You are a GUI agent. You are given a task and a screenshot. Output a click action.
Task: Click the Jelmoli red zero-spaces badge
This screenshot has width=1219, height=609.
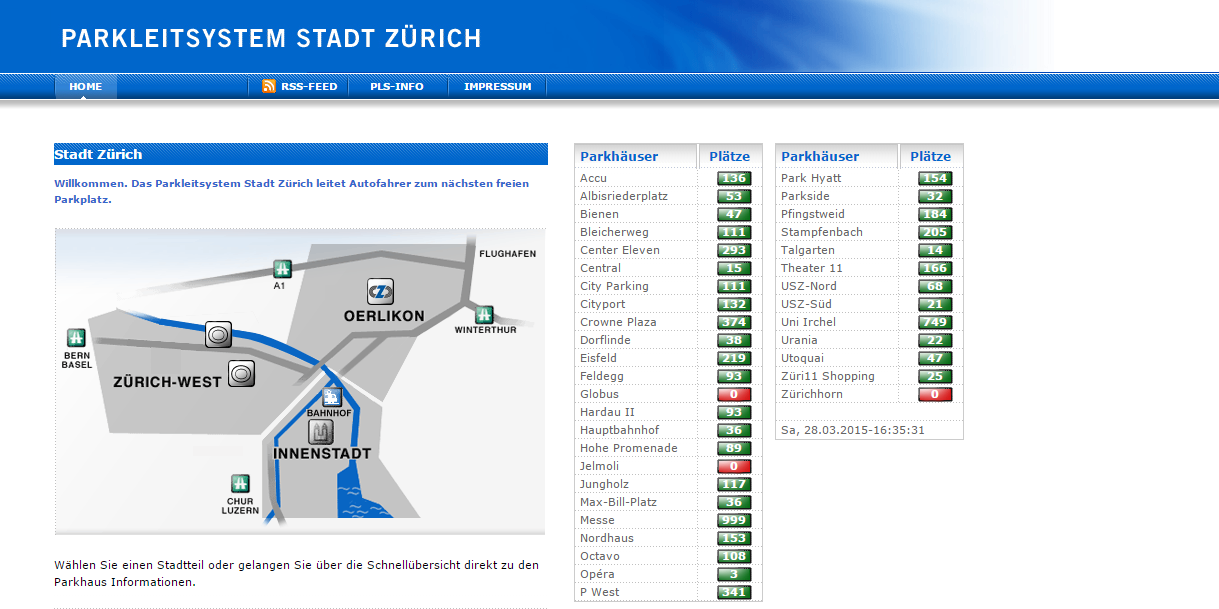pyautogui.click(x=734, y=466)
